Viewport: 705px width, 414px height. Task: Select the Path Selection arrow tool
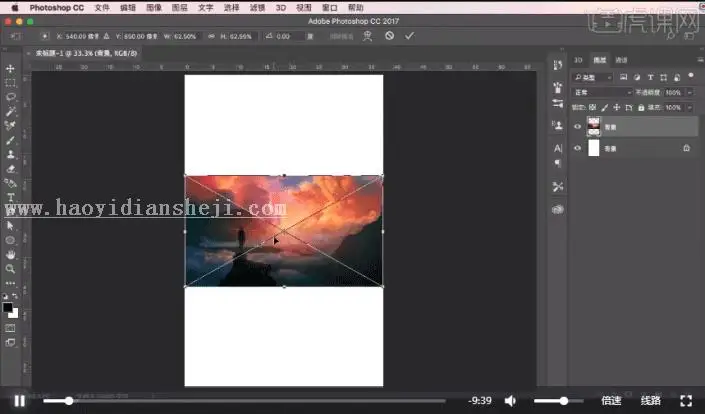click(x=10, y=226)
